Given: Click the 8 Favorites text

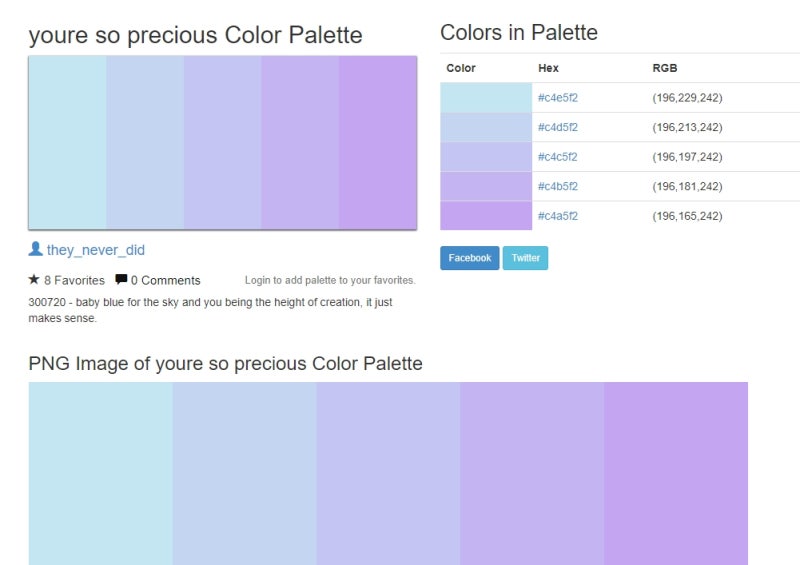Looking at the screenshot, I should (x=74, y=280).
